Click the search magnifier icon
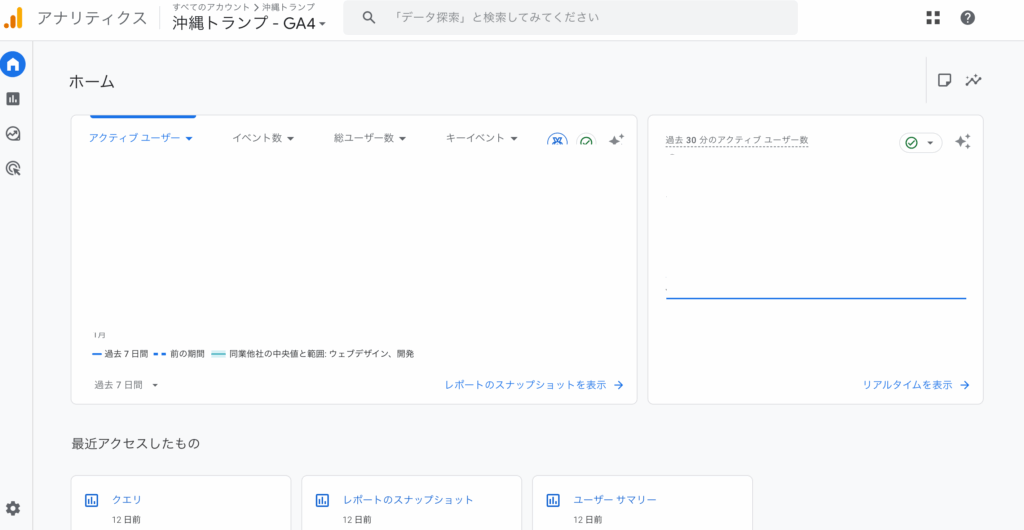Screen dimensions: 1024x530 [368, 18]
